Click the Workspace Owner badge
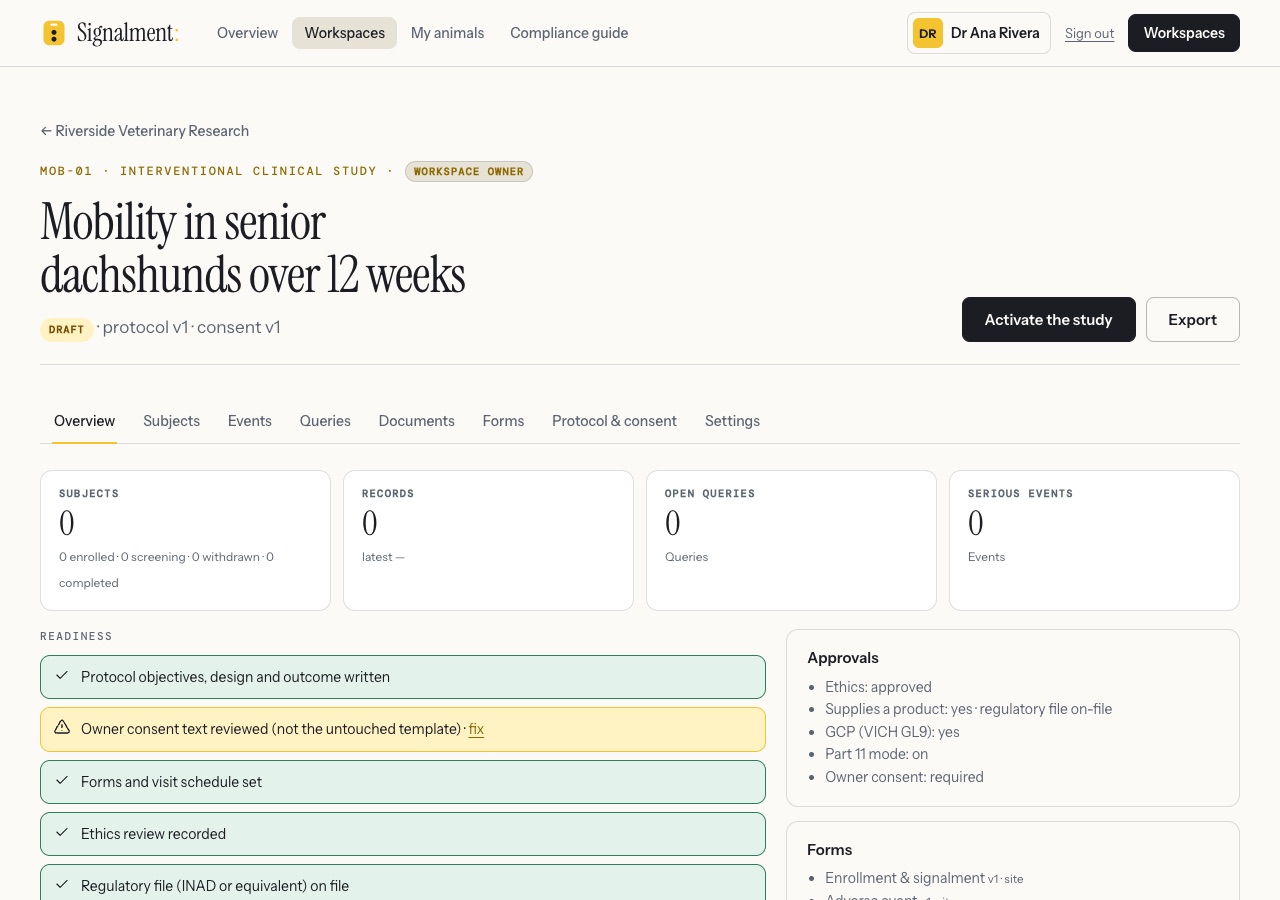Screen dimensions: 1280x900 point(469,171)
